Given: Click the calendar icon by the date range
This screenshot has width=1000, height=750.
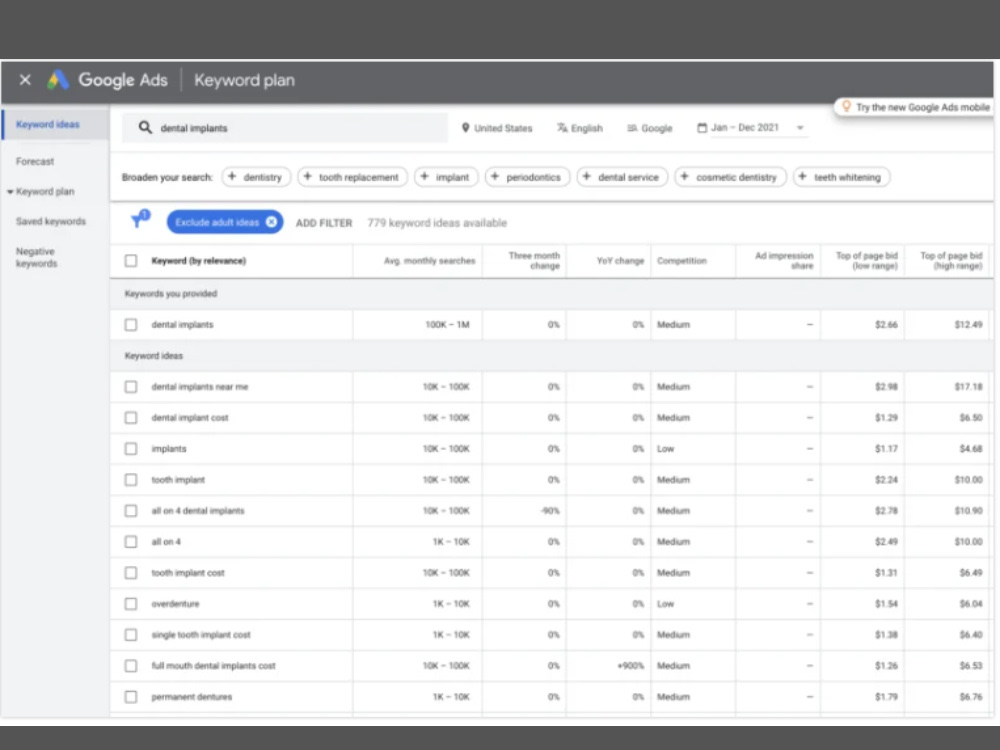Looking at the screenshot, I should tap(702, 128).
